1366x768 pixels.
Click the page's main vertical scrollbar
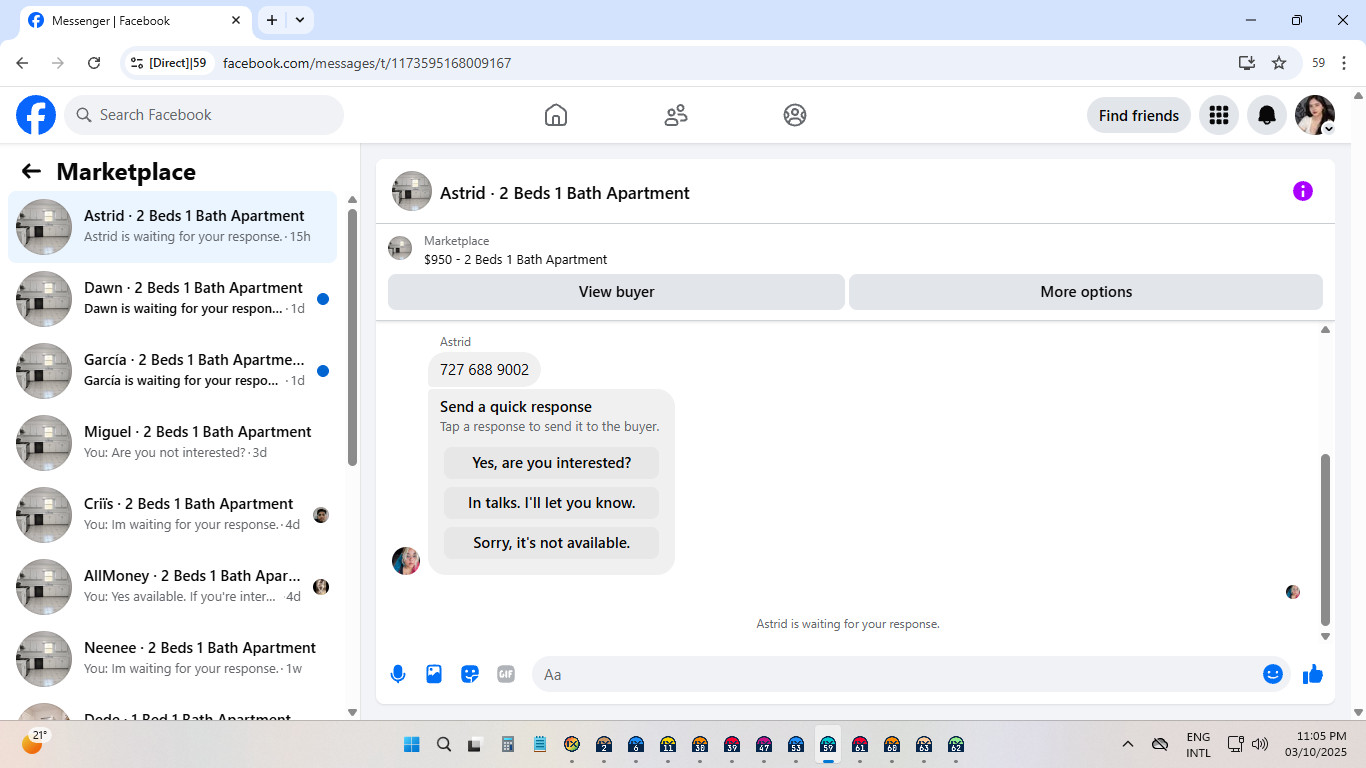(x=1358, y=404)
